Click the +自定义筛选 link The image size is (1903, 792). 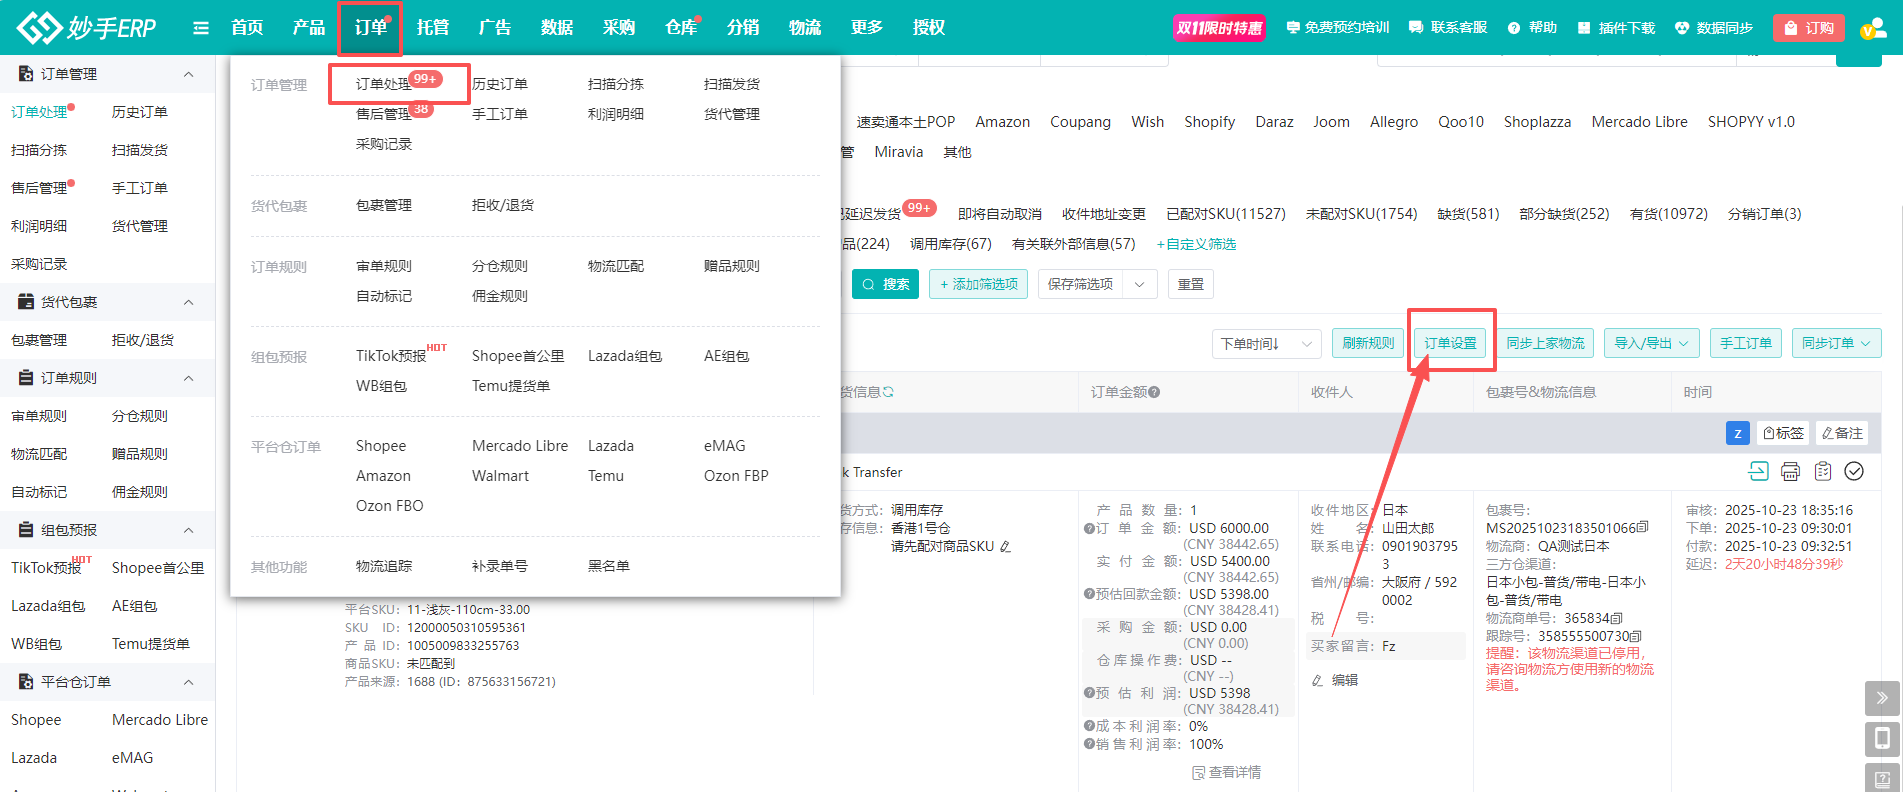[1196, 244]
